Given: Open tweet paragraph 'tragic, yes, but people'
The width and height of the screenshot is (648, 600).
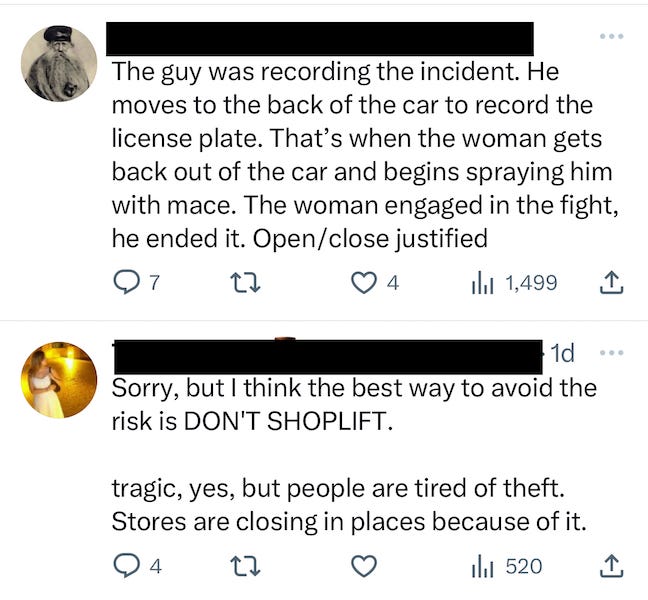Looking at the screenshot, I should coord(349,505).
